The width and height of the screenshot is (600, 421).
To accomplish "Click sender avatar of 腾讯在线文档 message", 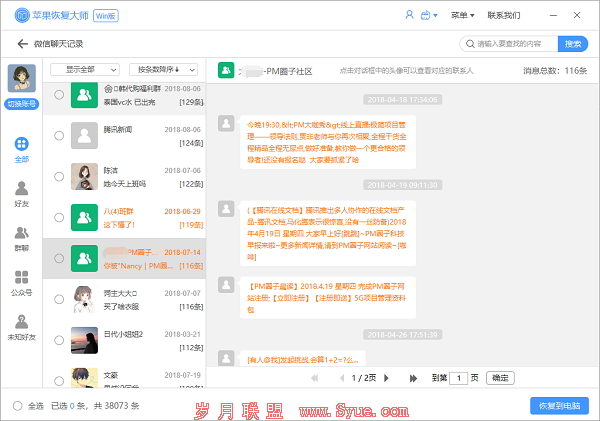I will click(x=226, y=209).
